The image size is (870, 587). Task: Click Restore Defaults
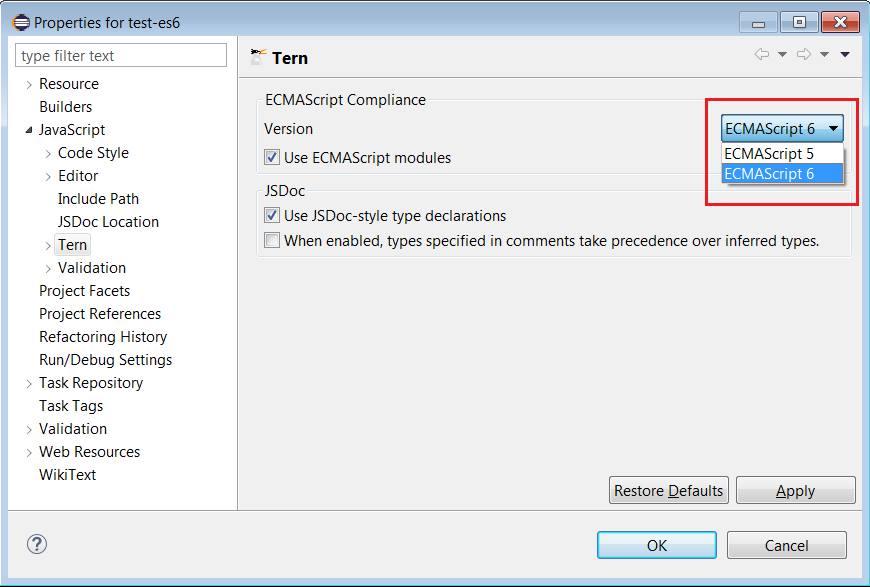668,490
